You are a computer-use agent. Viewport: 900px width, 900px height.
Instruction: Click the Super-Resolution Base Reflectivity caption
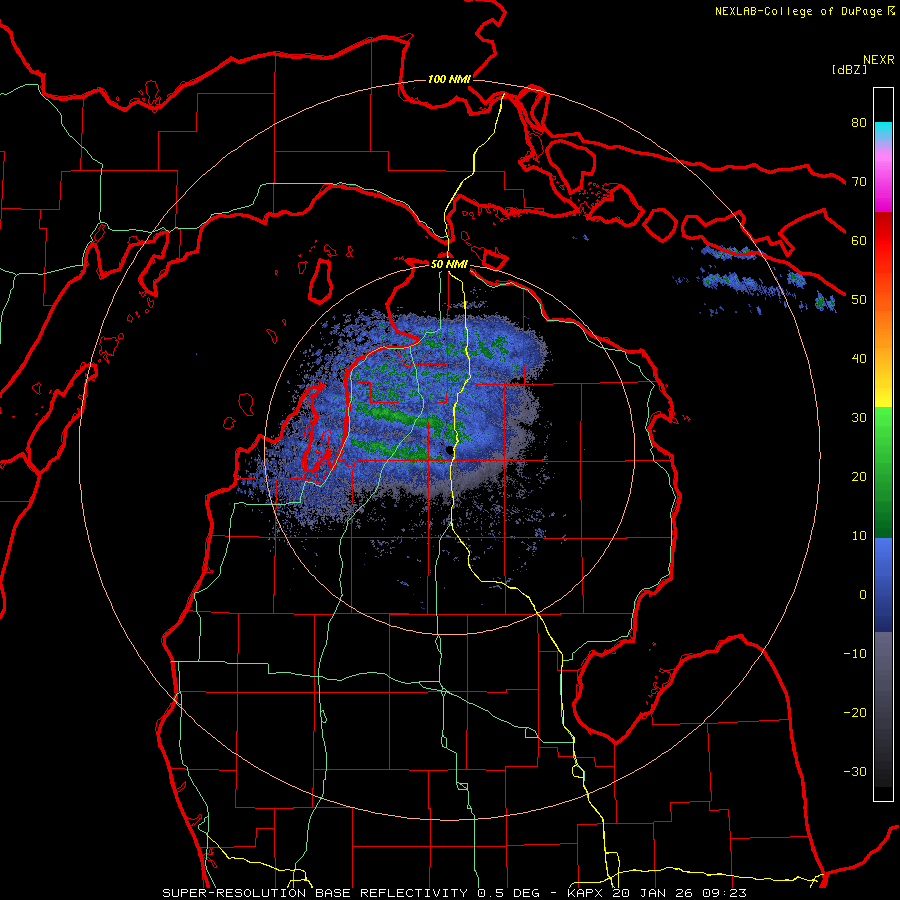(x=454, y=893)
